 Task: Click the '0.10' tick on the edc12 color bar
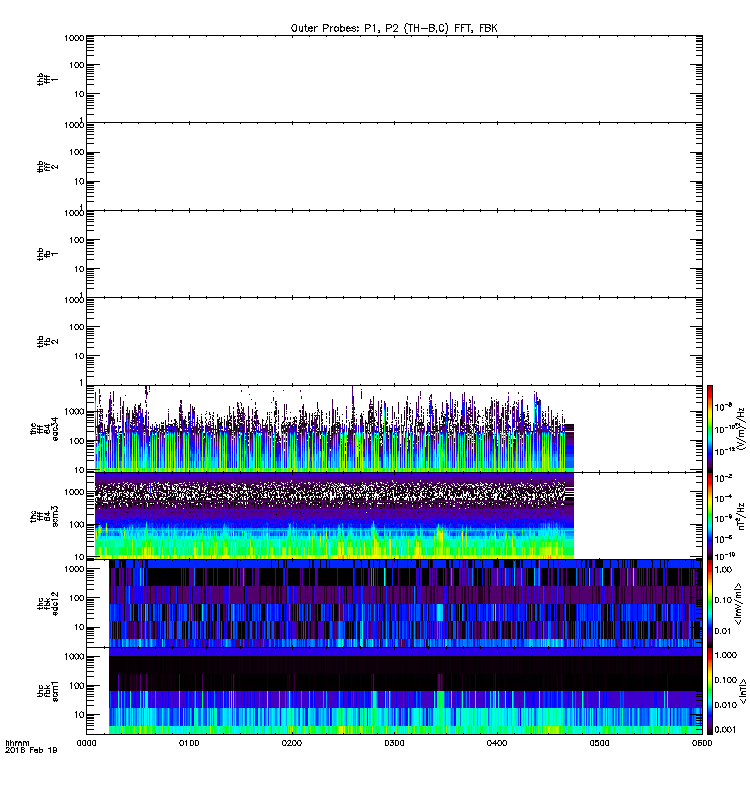(x=723, y=599)
